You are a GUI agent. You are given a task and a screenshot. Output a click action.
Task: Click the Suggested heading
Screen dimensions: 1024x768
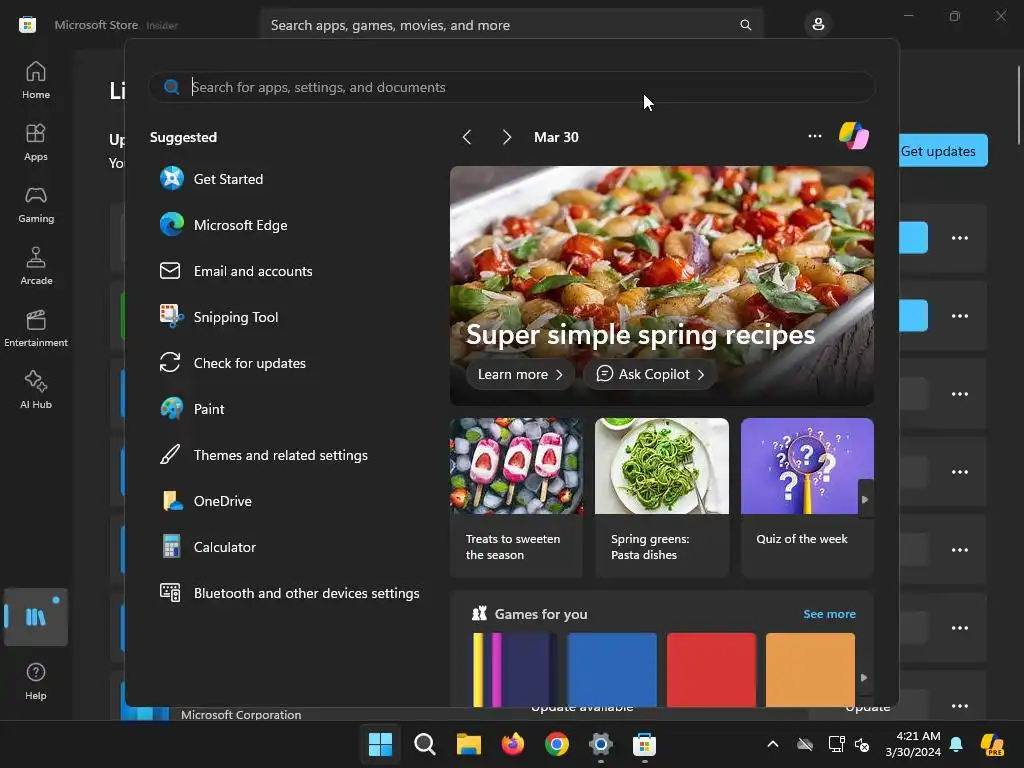pos(184,137)
